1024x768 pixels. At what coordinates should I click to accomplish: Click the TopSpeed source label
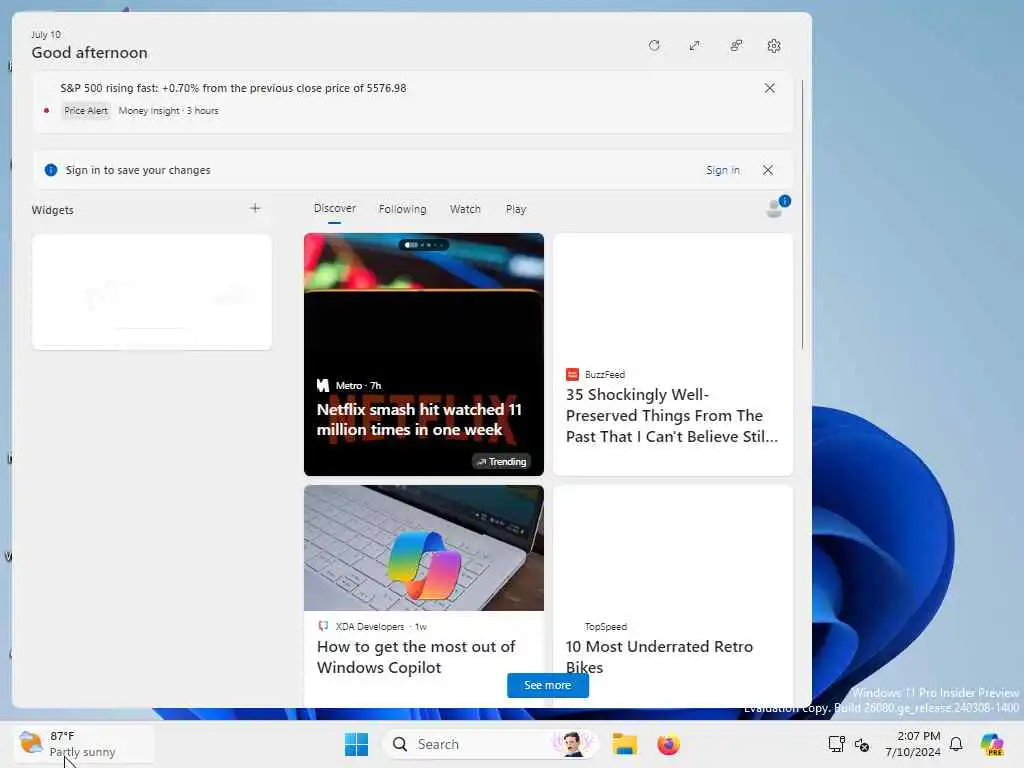click(x=605, y=626)
